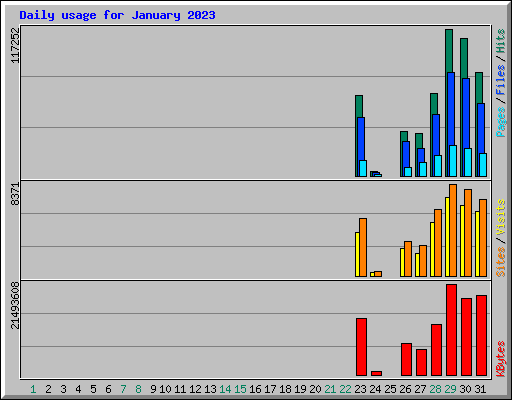This screenshot has height=400, width=512.
Task: Click the red KBytes bar for day 24
Action: point(376,373)
